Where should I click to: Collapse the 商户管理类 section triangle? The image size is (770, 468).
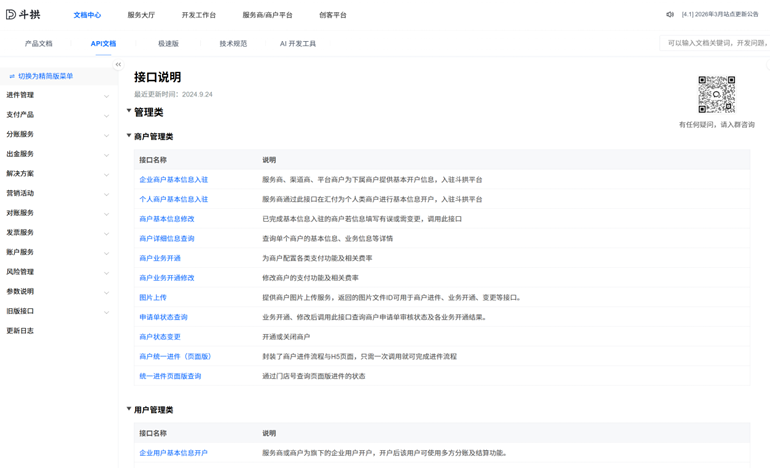(x=129, y=135)
